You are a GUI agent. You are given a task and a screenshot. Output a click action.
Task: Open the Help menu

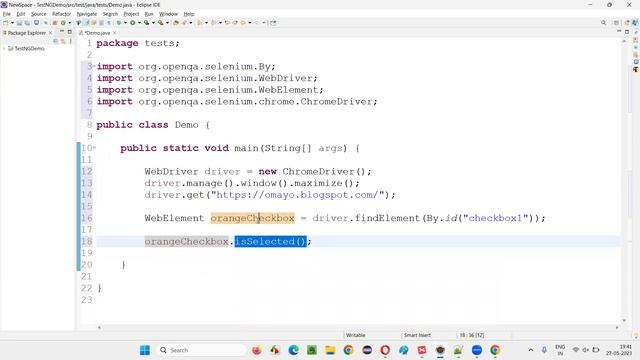(x=189, y=14)
